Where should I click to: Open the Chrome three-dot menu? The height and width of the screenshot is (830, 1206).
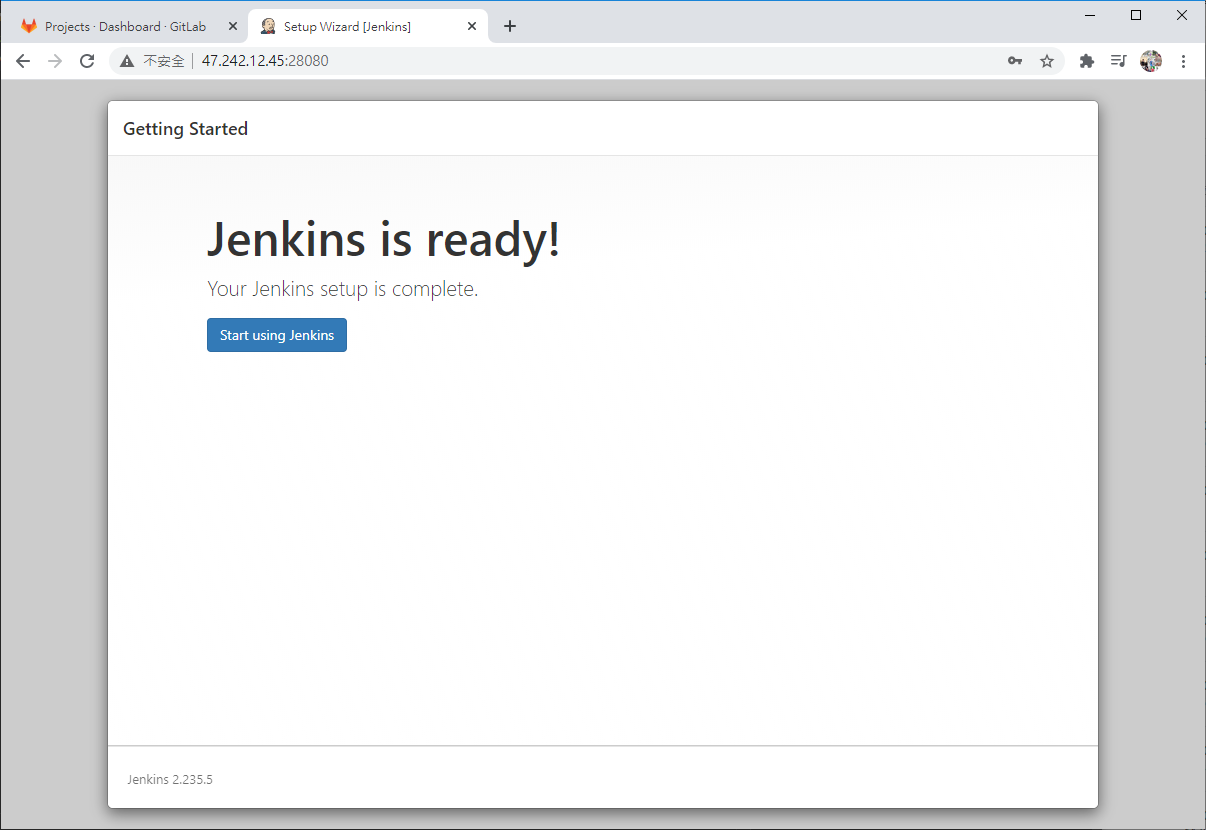point(1183,61)
